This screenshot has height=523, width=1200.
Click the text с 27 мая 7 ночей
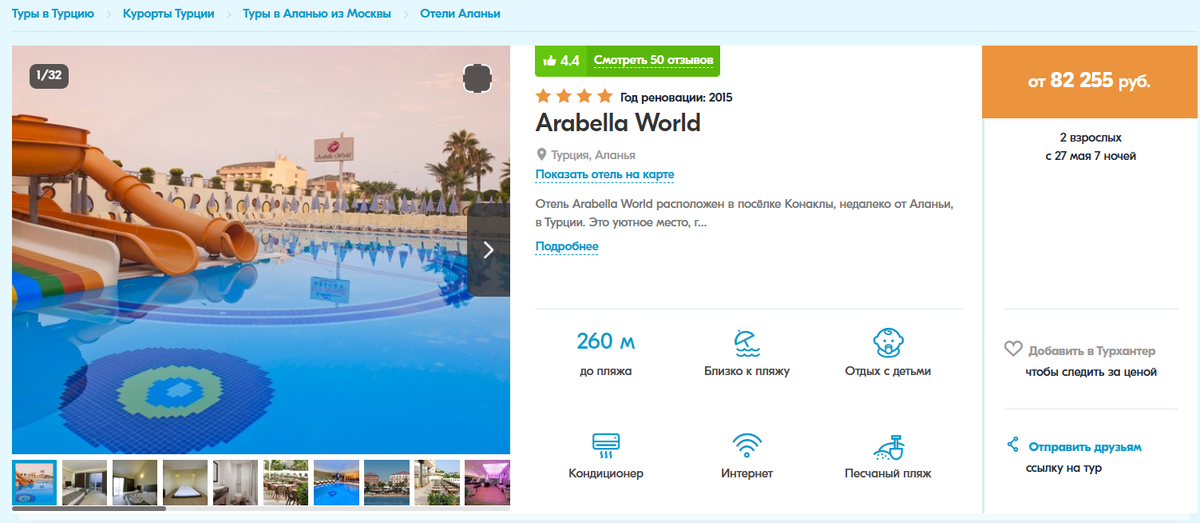(1090, 156)
